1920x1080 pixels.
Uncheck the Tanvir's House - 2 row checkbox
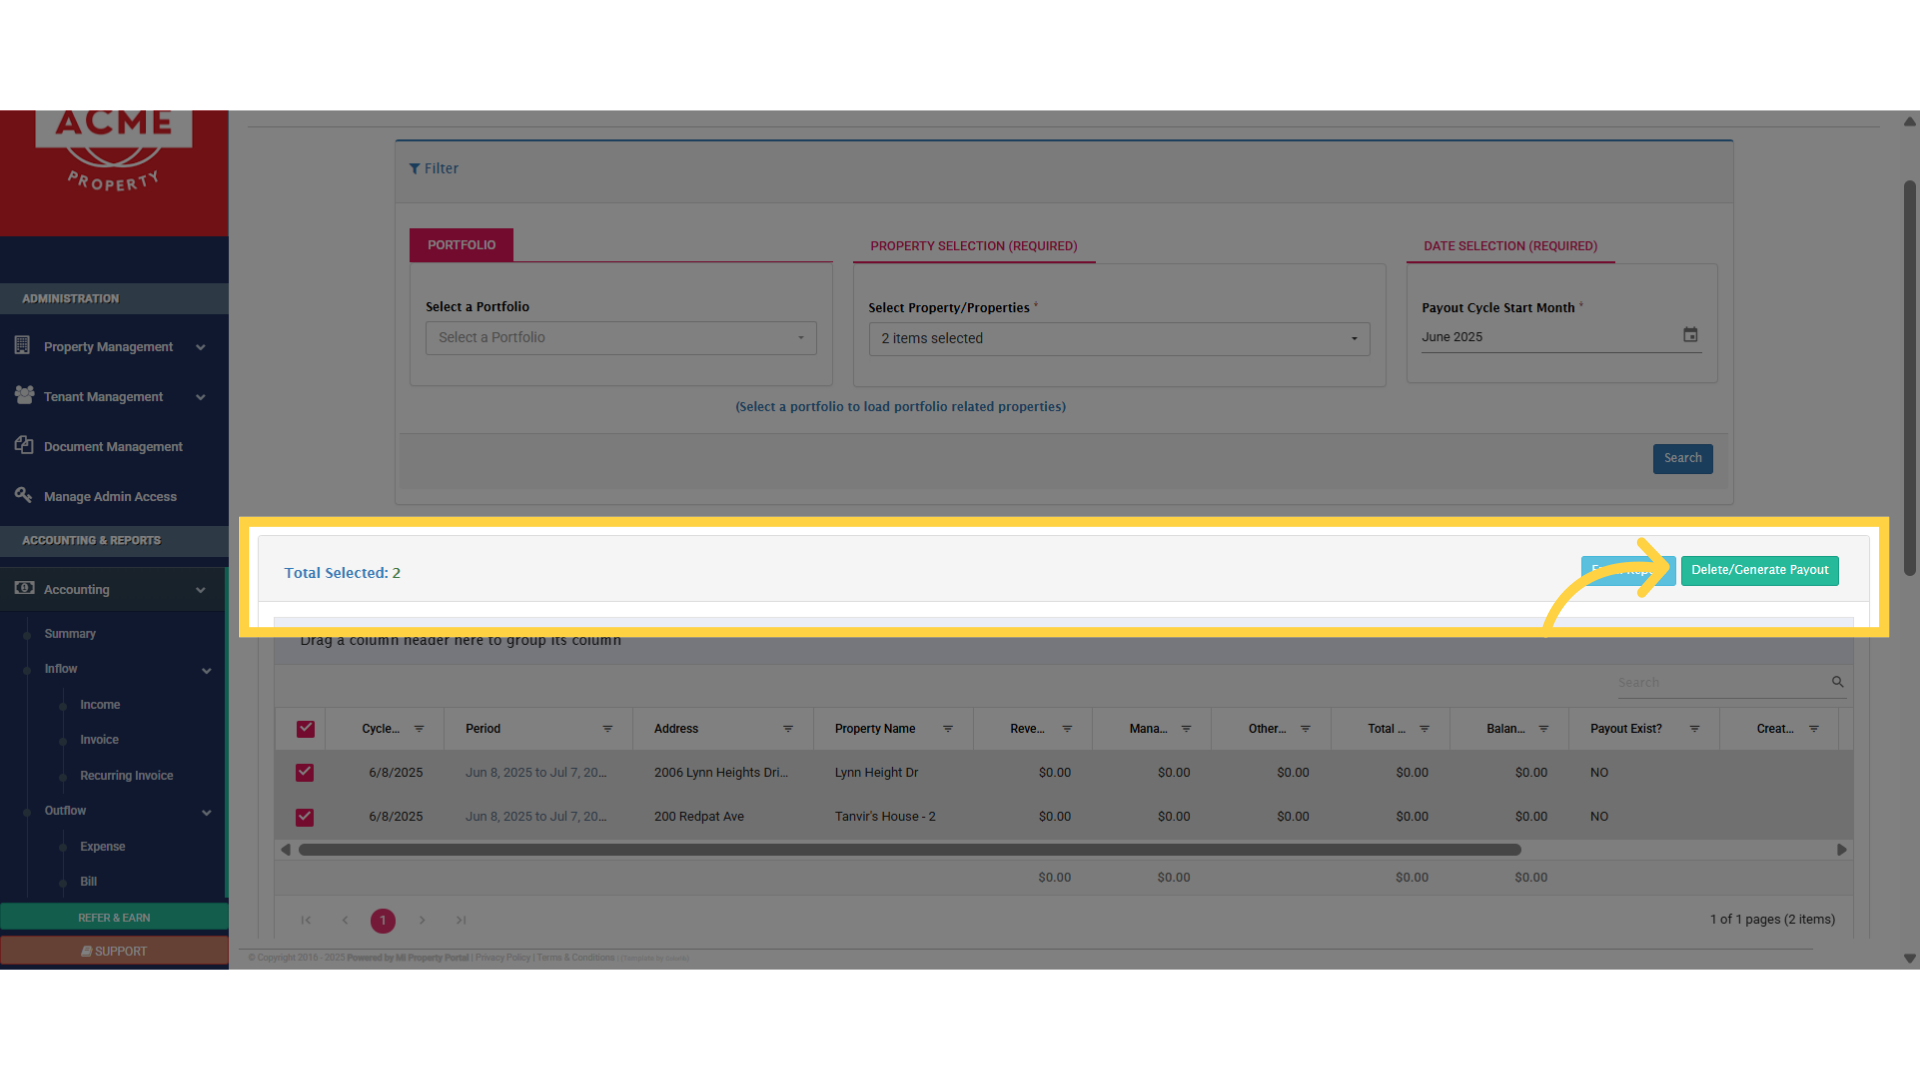tap(305, 817)
